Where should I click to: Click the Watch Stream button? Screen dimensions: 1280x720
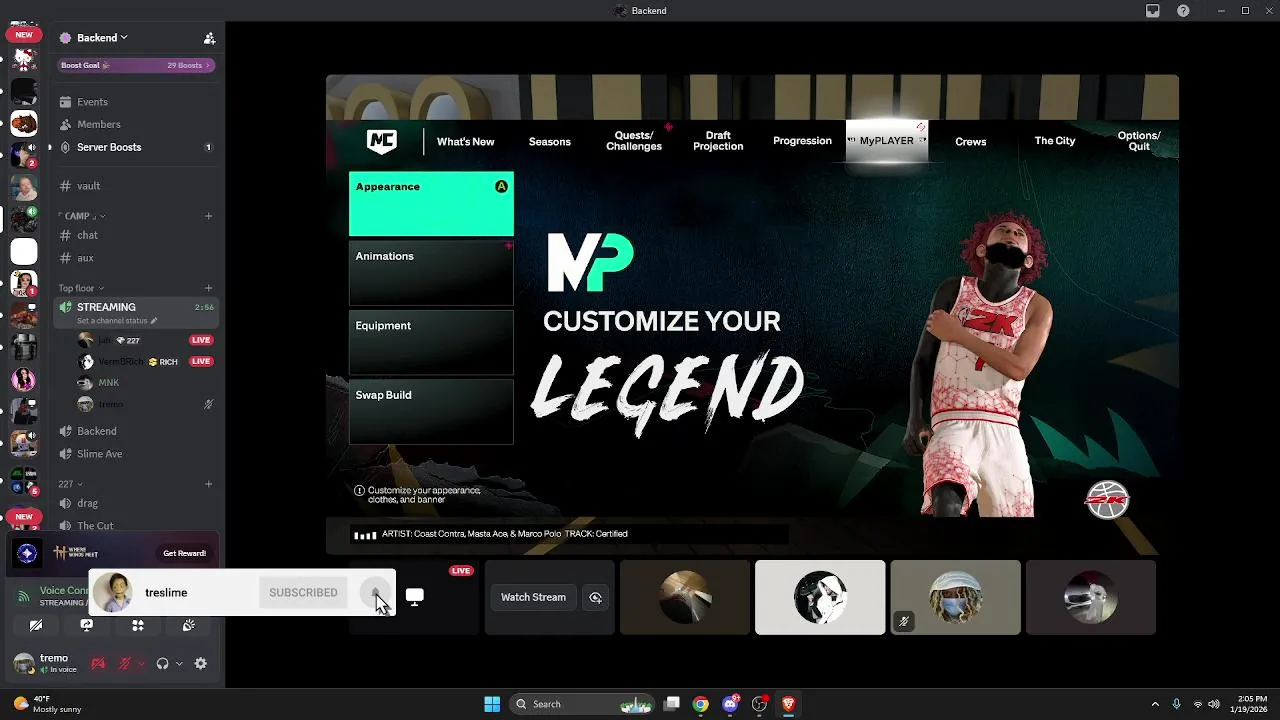533,597
